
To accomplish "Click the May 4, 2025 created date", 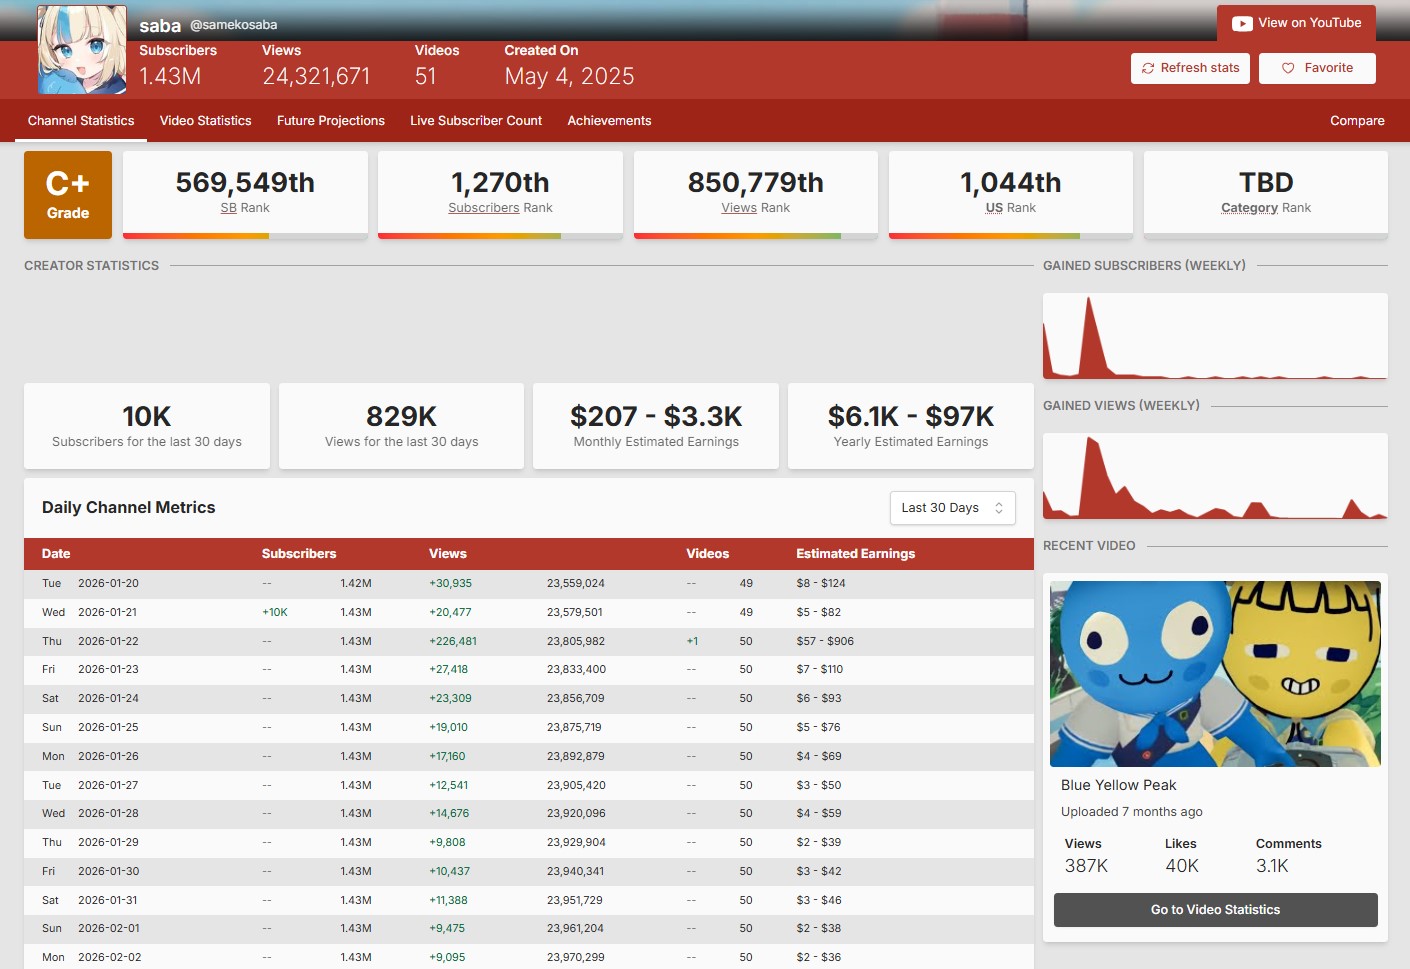I will (569, 77).
